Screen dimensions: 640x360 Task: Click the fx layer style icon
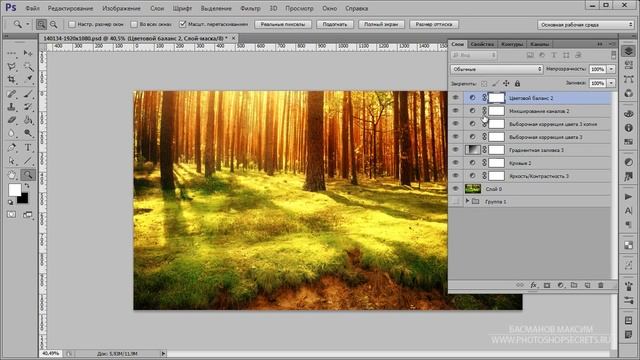(533, 285)
